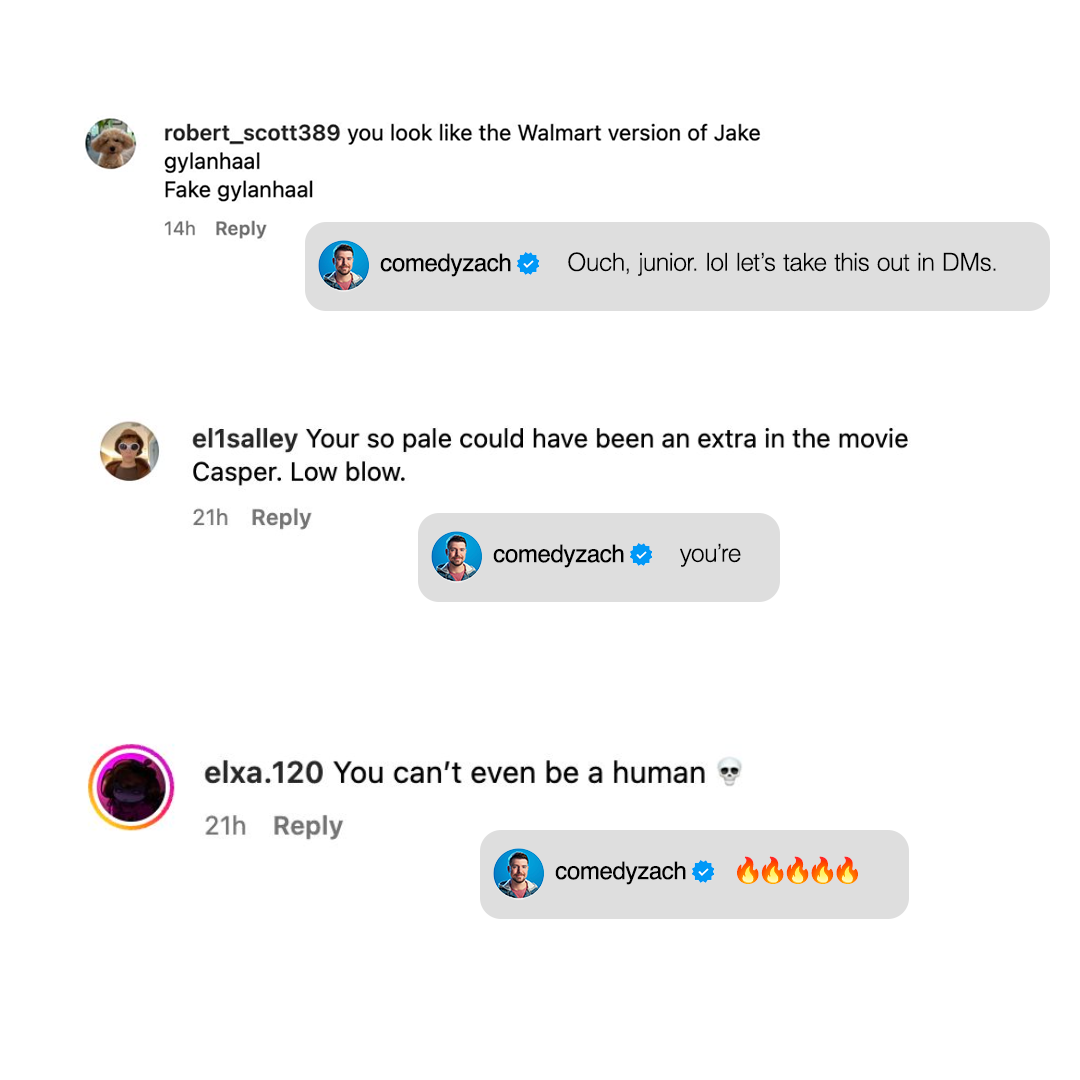Click the robert_scott389 username
This screenshot has width=1080, height=1080.
pyautogui.click(x=251, y=132)
